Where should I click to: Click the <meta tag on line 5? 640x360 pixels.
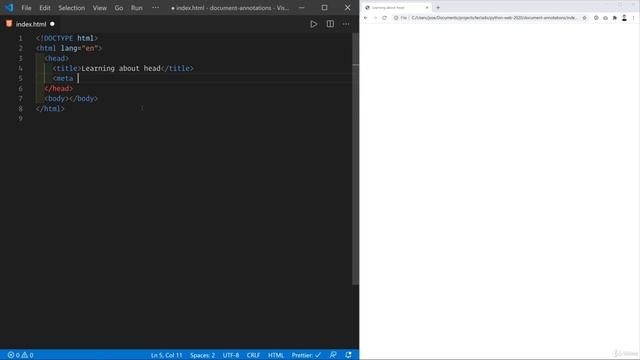(x=63, y=78)
